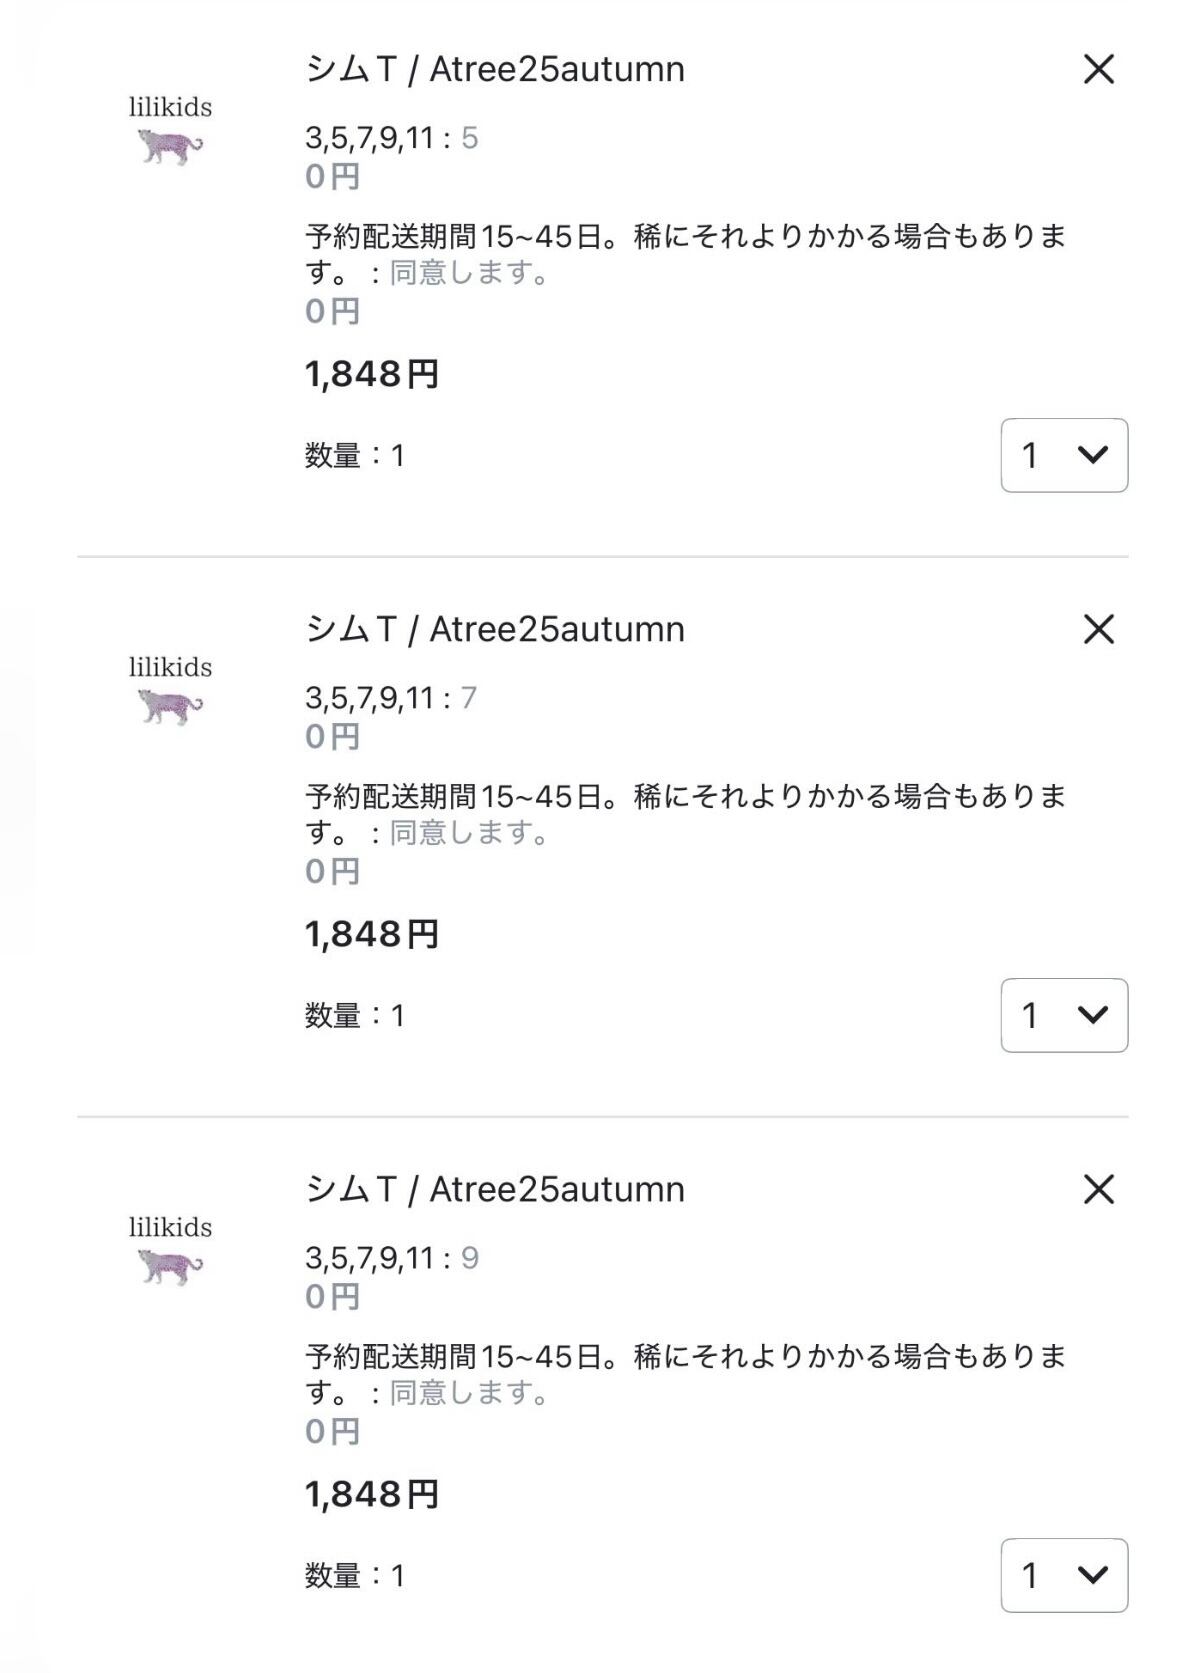Viewport: 1185px width, 1673px height.
Task: Click the 1,848円 price of size 7 item
Action: [x=372, y=935]
